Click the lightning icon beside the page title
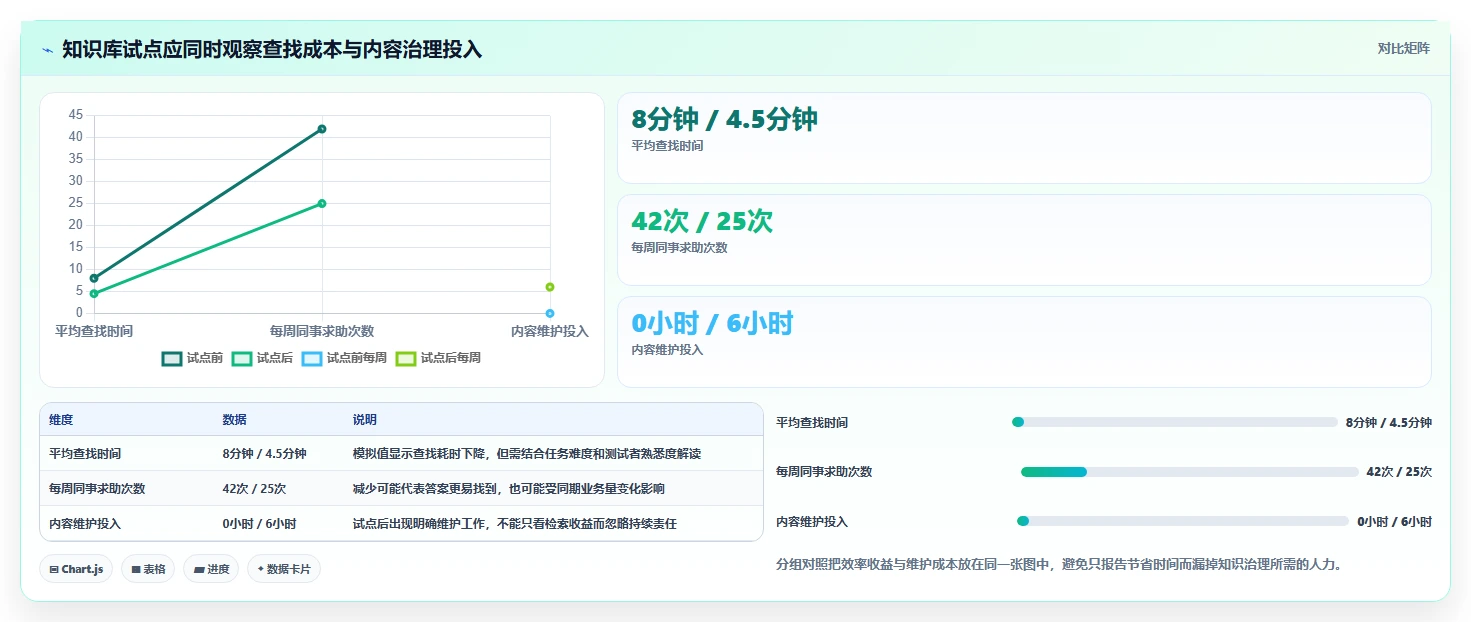The width and height of the screenshot is (1471, 622). [48, 49]
